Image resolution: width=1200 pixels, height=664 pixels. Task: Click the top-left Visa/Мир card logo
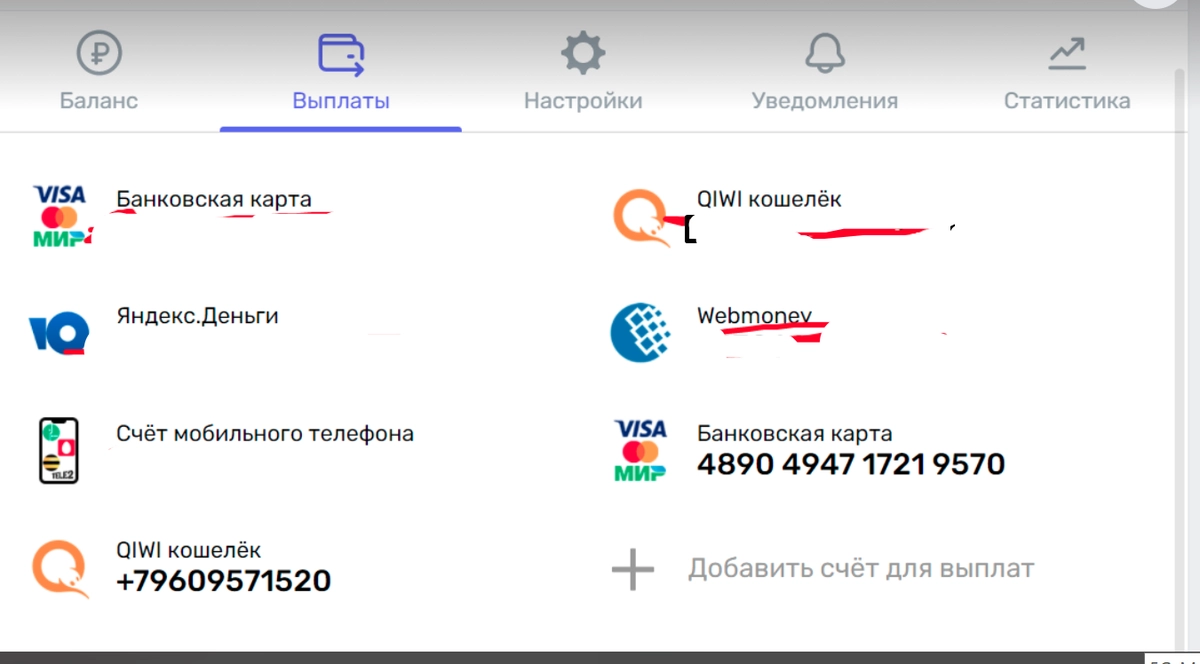coord(62,215)
